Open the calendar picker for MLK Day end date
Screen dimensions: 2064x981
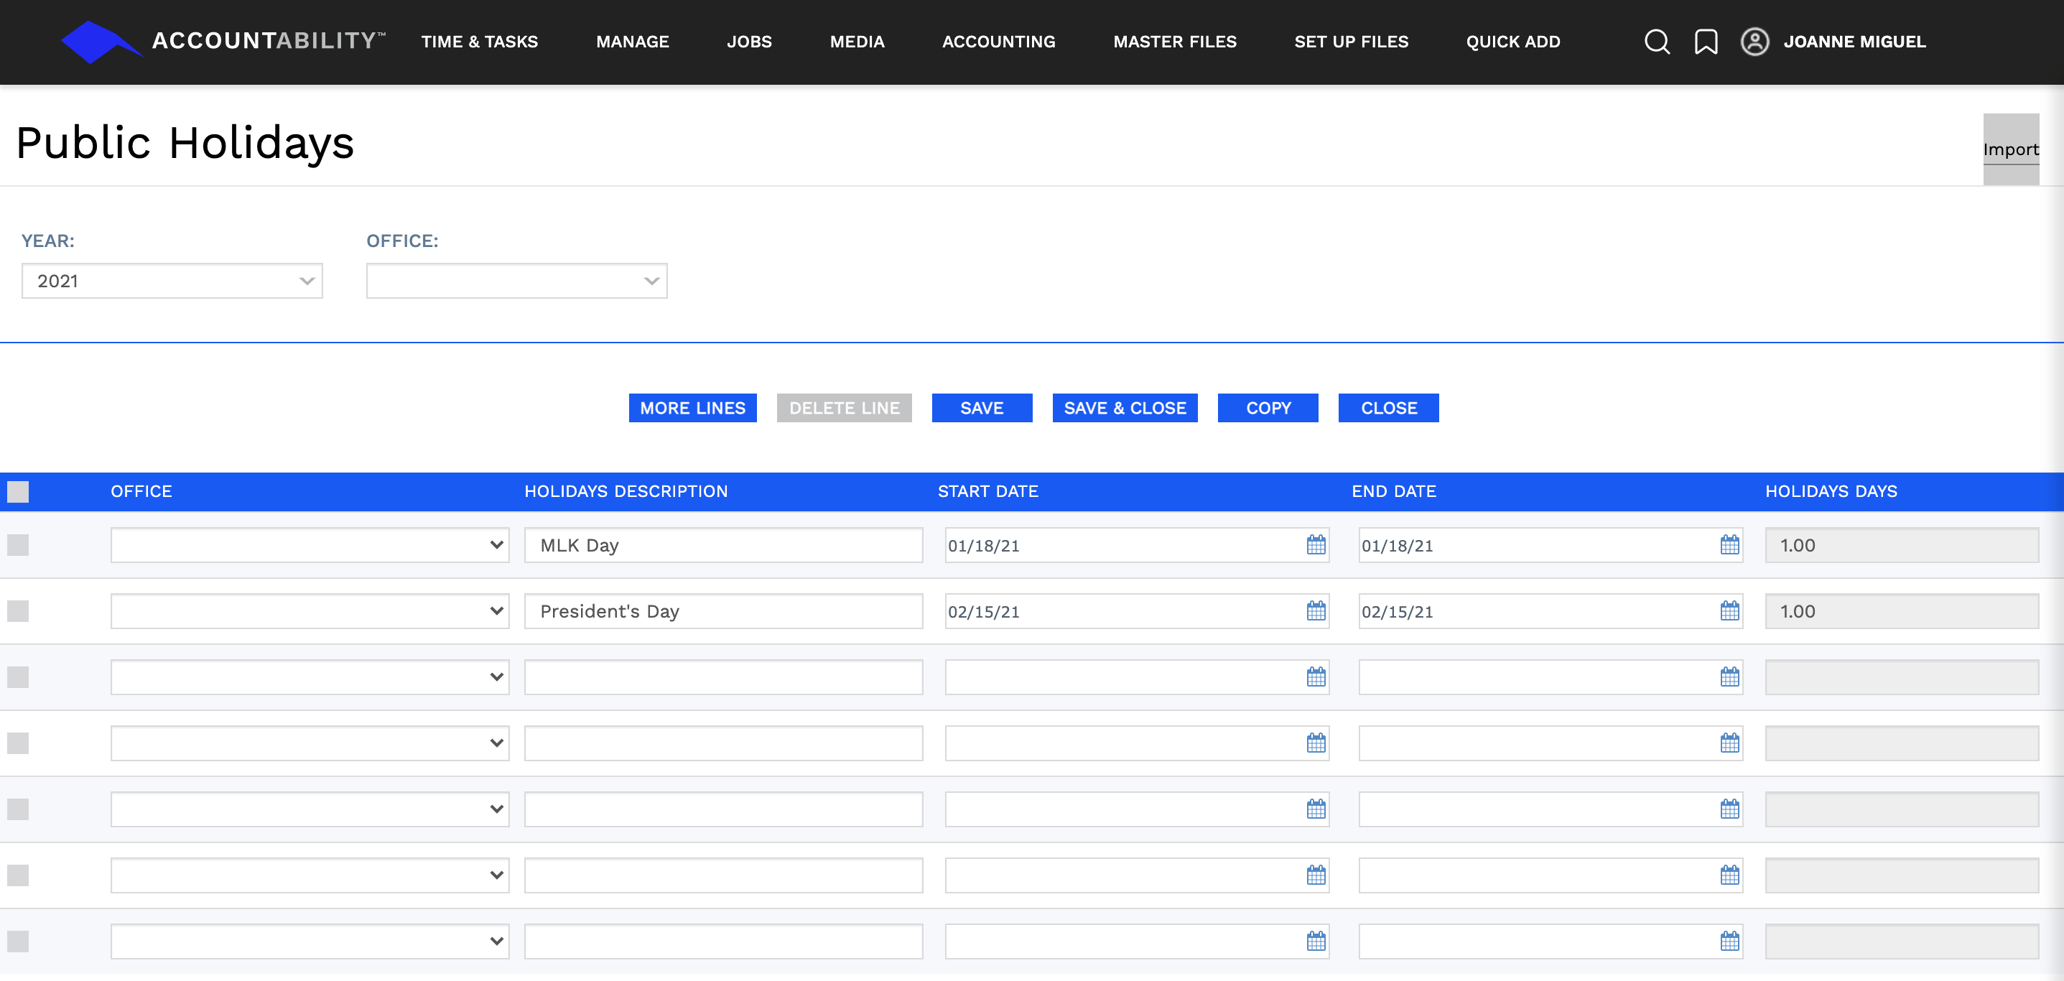1729,545
